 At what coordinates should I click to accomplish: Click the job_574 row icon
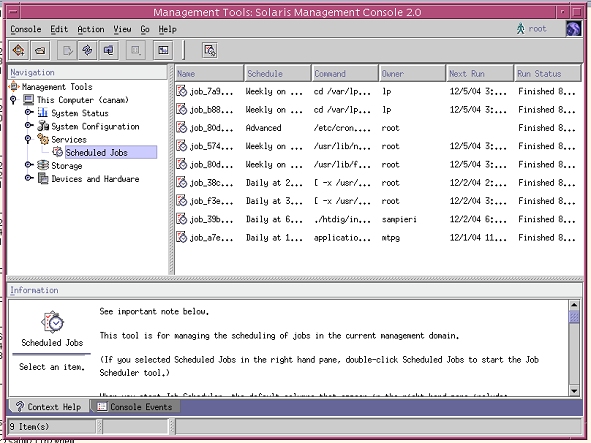[182, 146]
